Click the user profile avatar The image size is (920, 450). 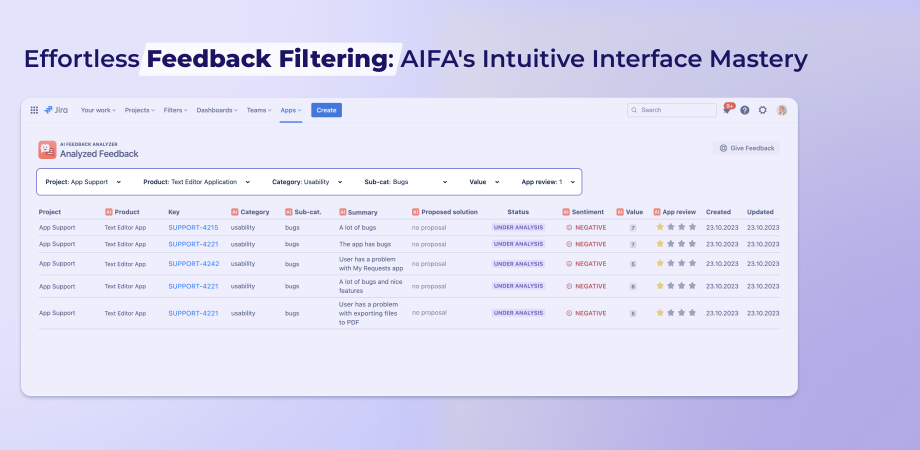[781, 110]
